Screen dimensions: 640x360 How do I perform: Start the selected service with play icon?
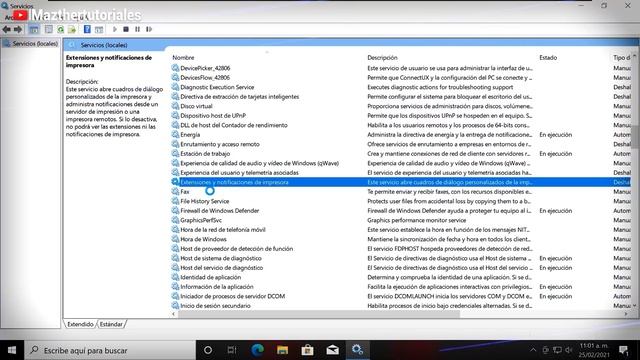tap(115, 29)
